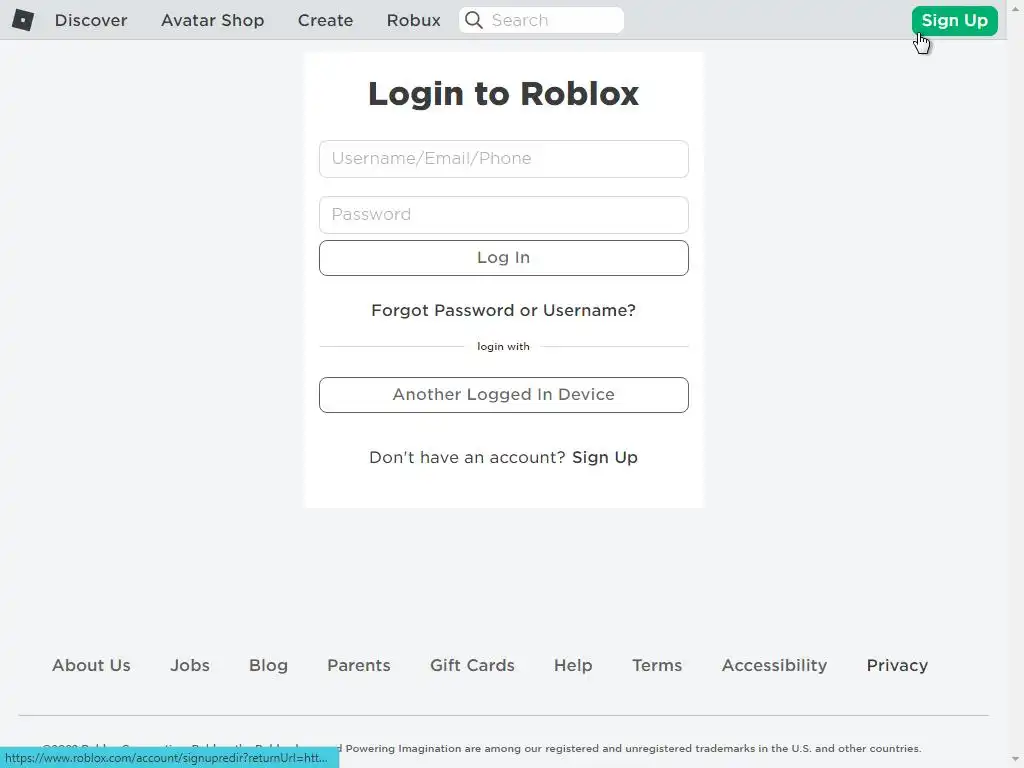Click the Roblox logo icon
This screenshot has height=768, width=1024.
[23, 20]
